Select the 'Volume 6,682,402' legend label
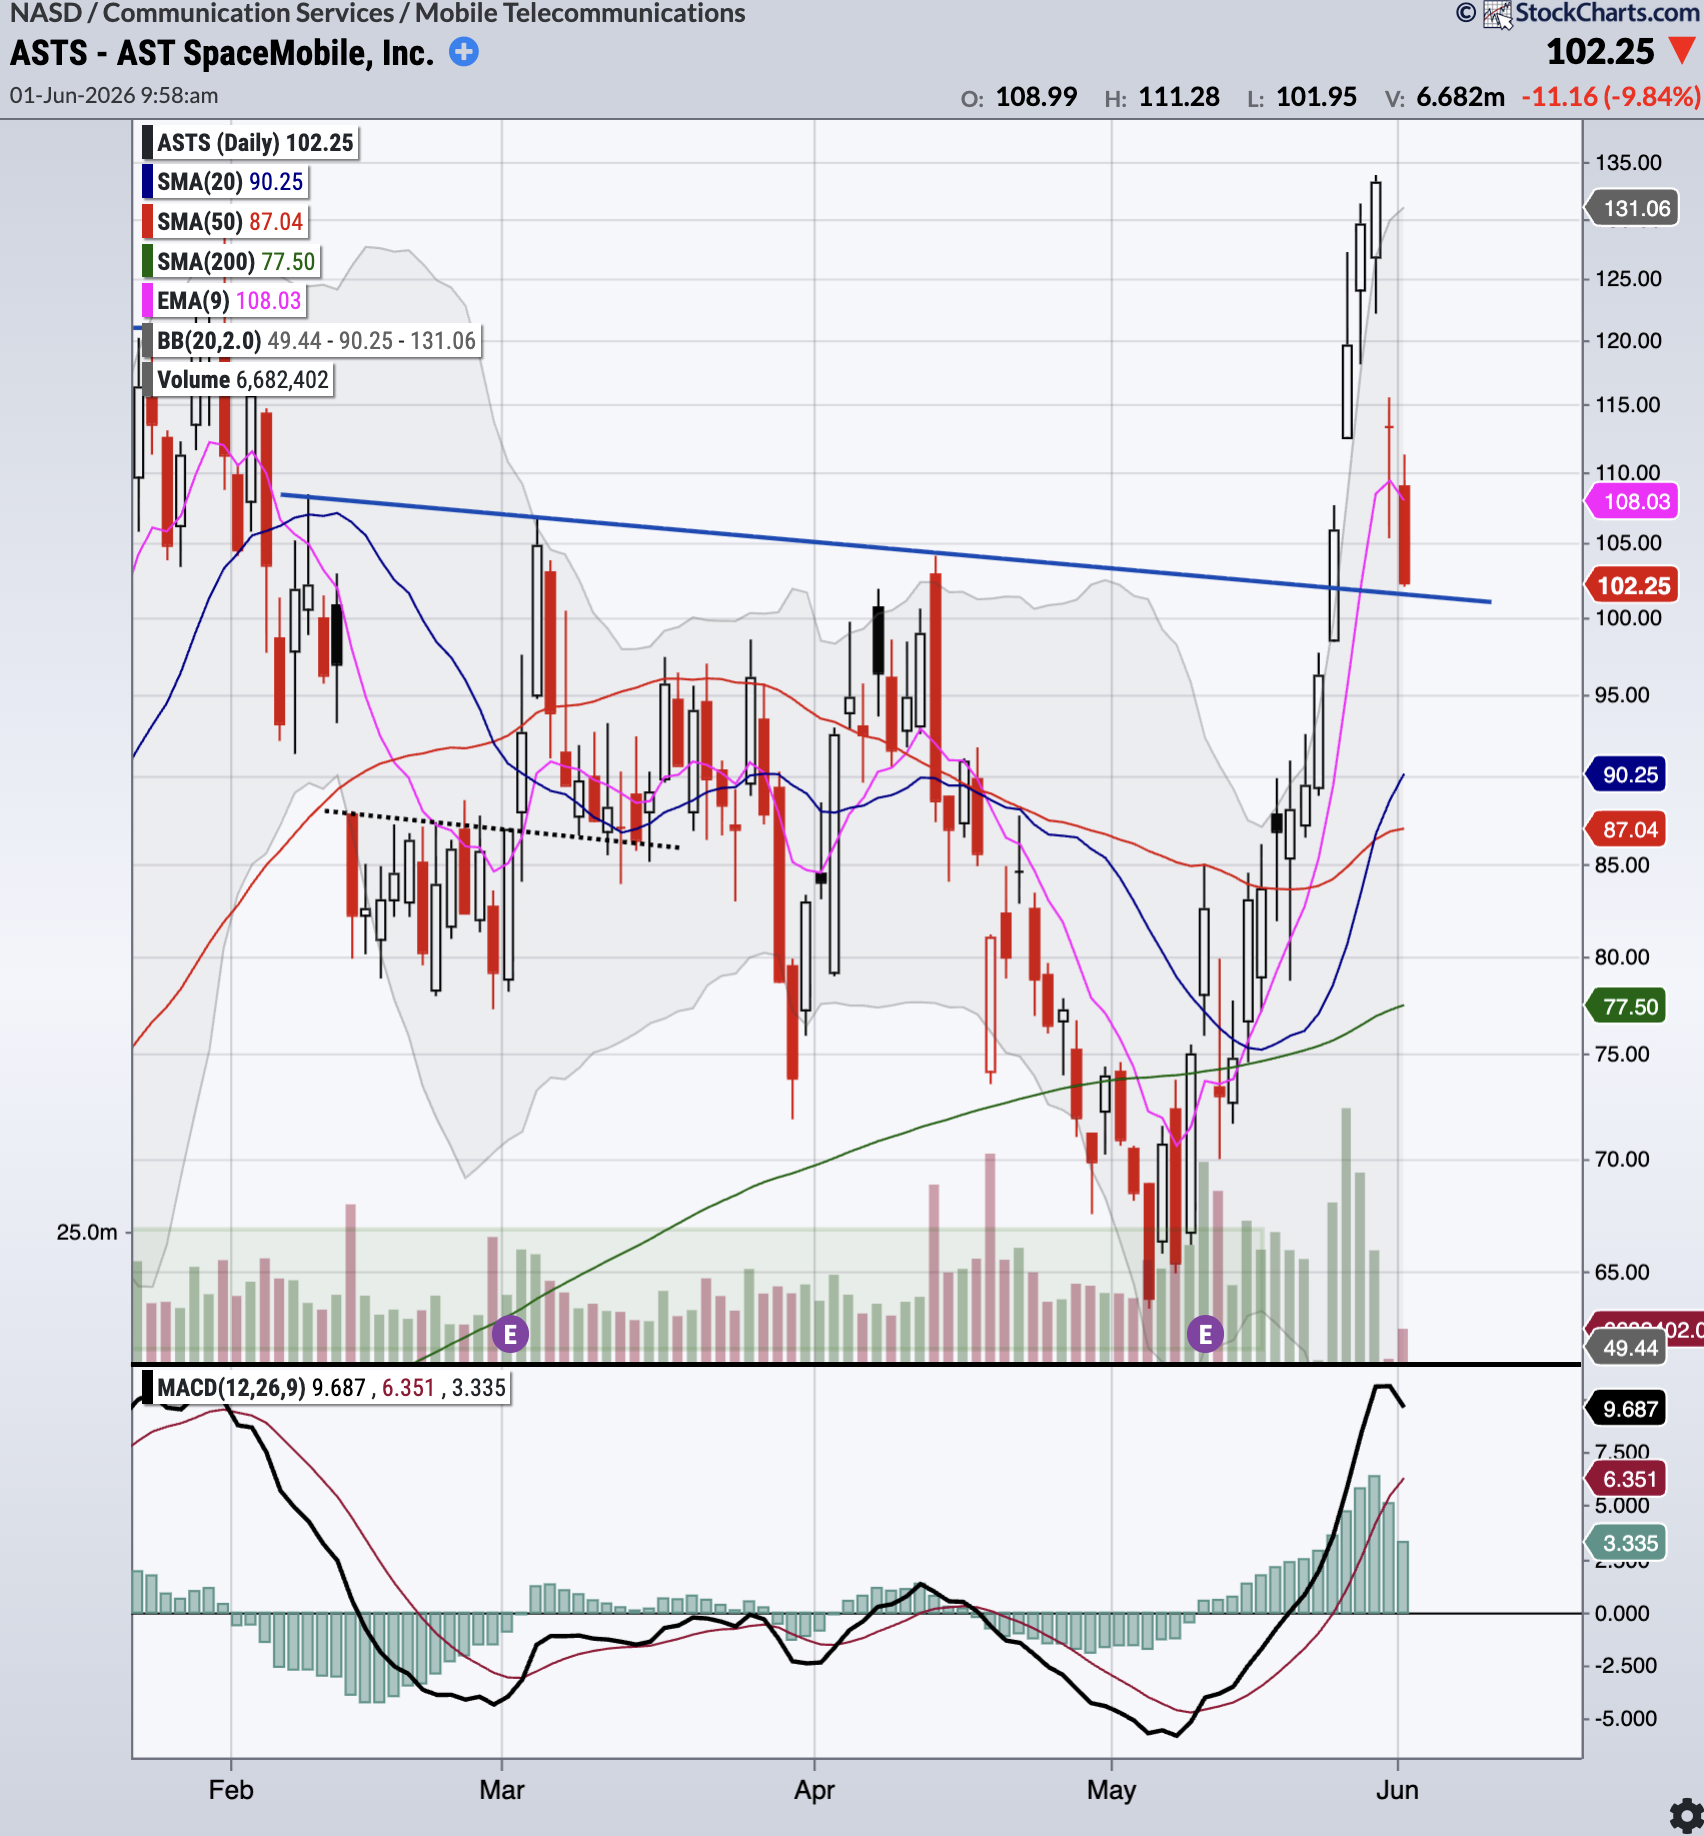 [243, 380]
